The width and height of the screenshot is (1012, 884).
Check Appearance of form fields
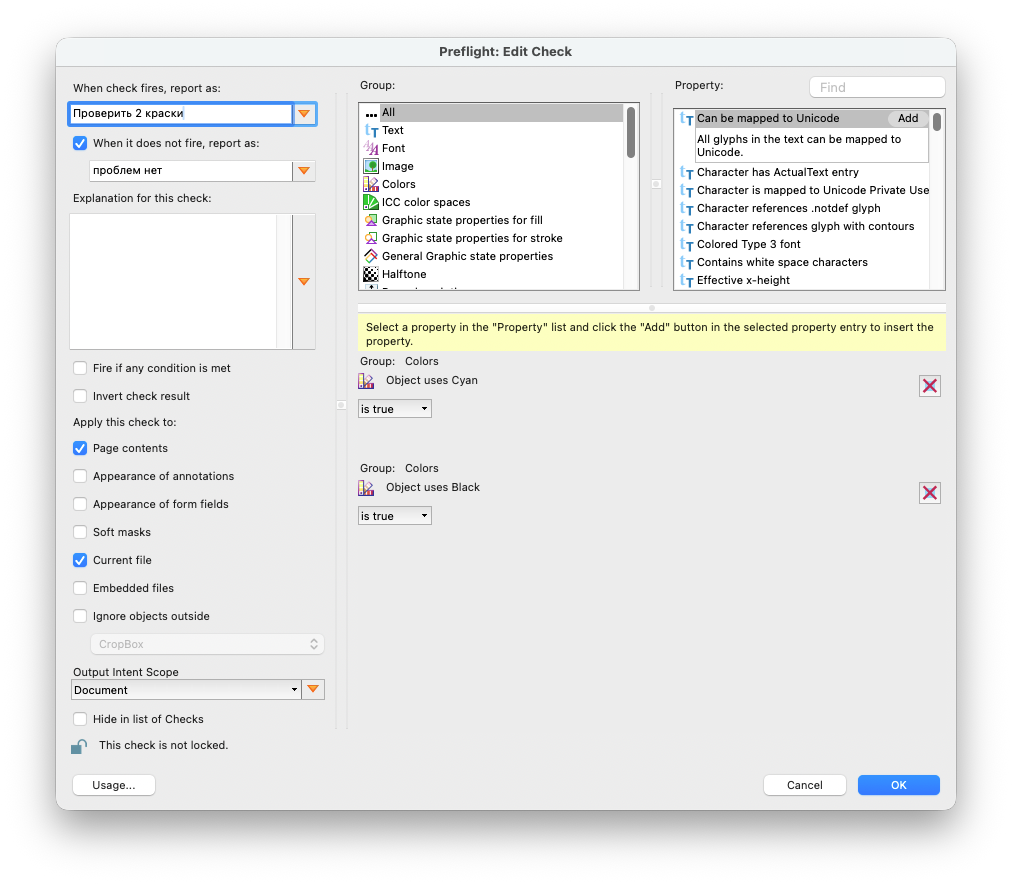[80, 504]
